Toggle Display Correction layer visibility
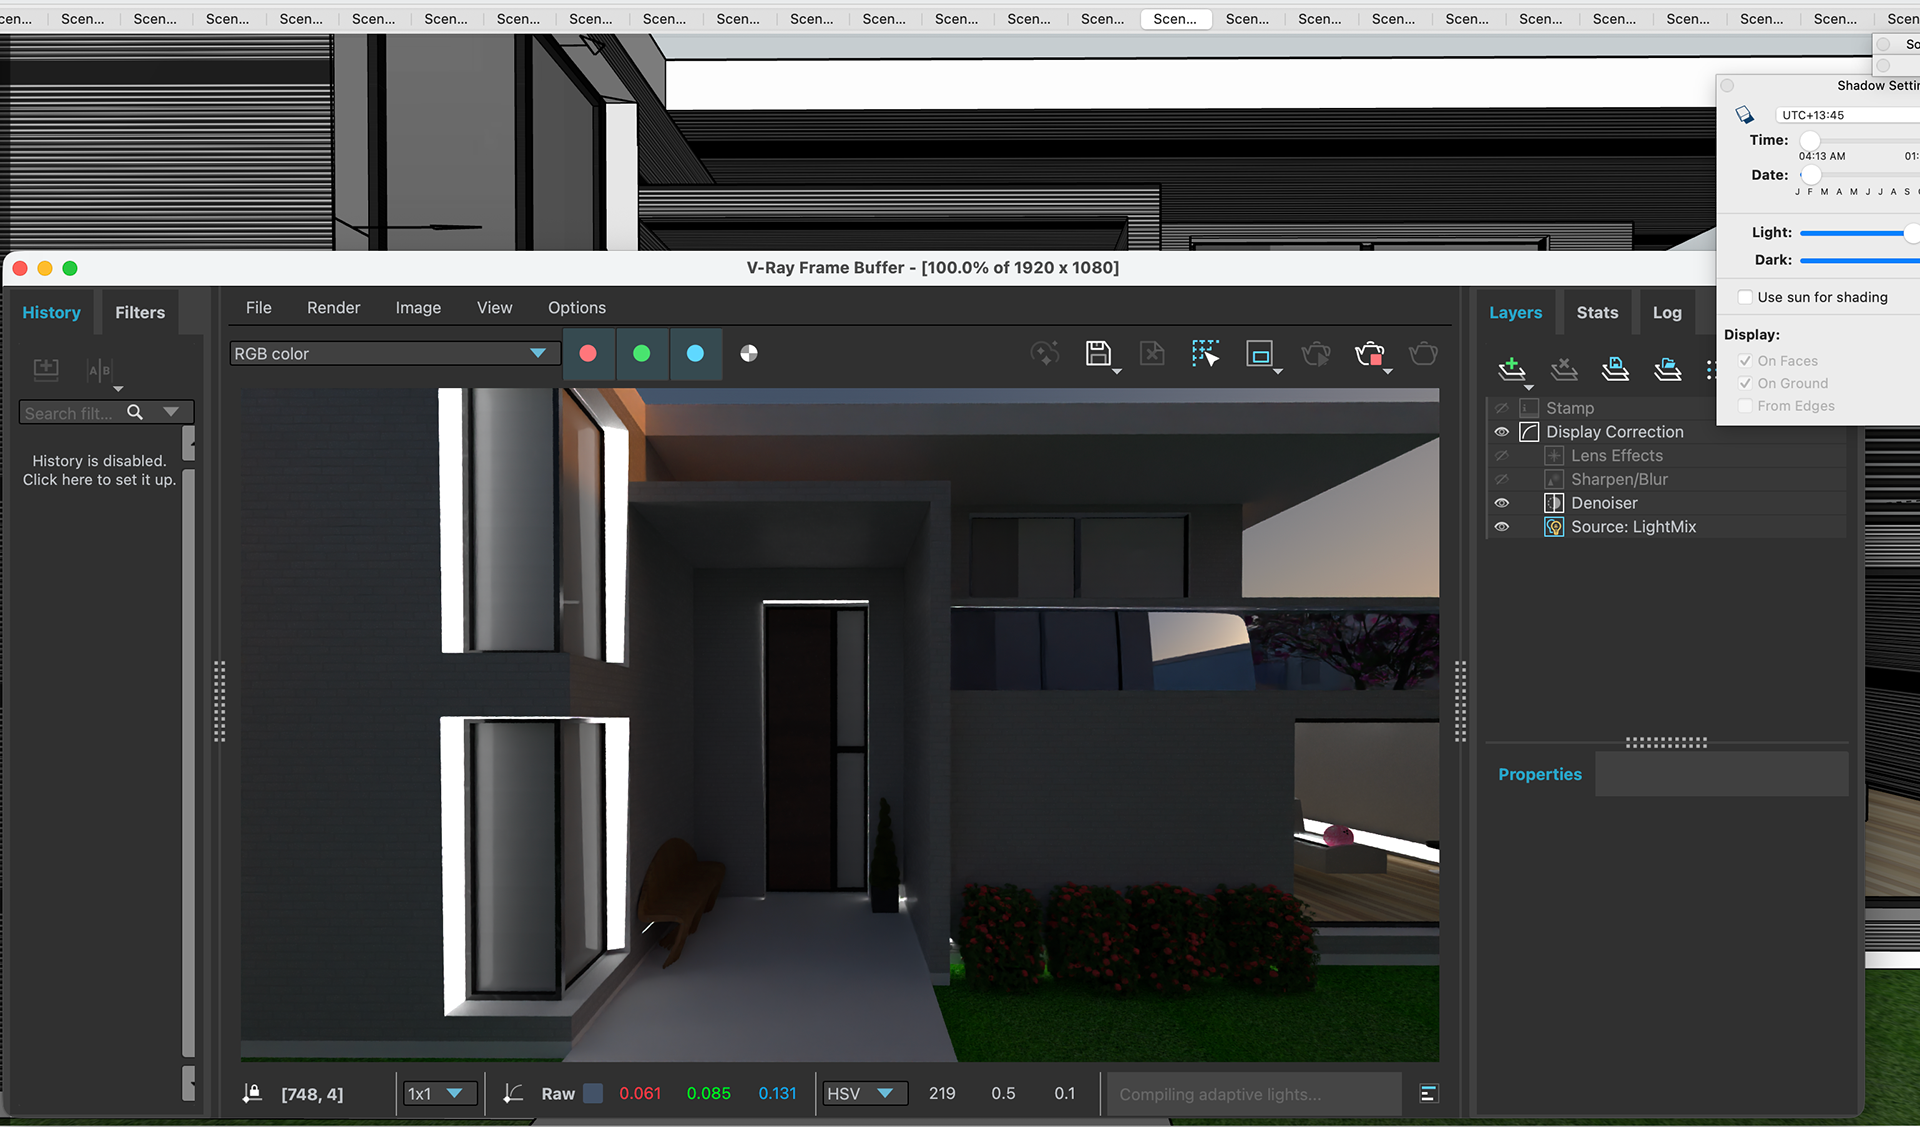 (x=1501, y=432)
